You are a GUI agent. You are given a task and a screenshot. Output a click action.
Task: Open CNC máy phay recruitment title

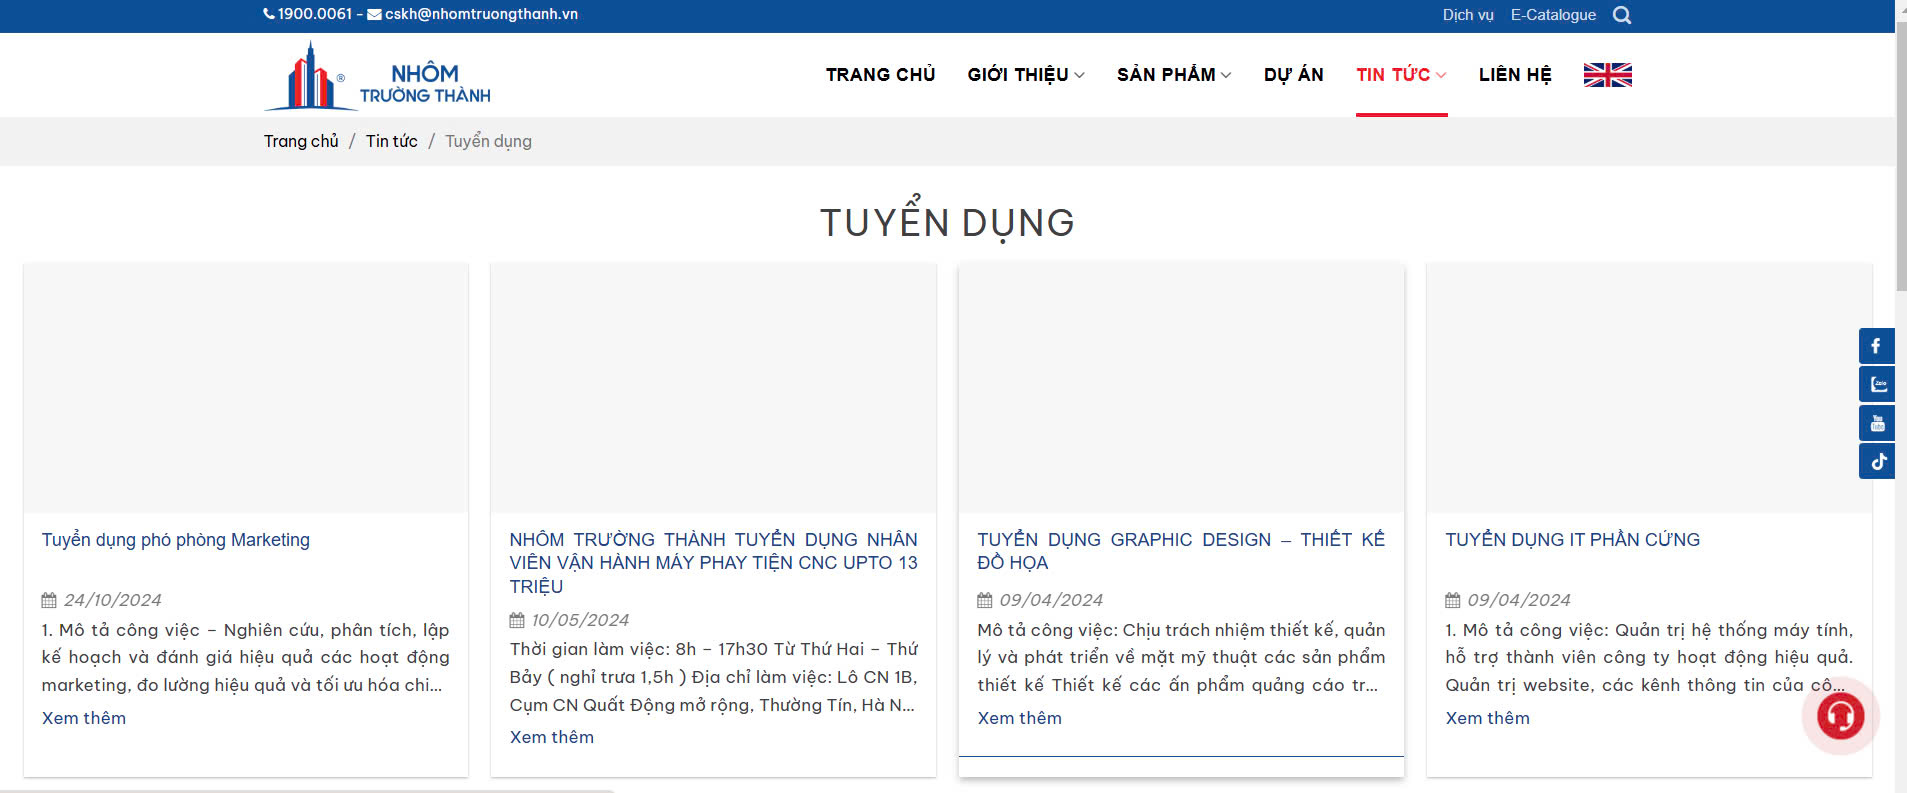click(713, 563)
